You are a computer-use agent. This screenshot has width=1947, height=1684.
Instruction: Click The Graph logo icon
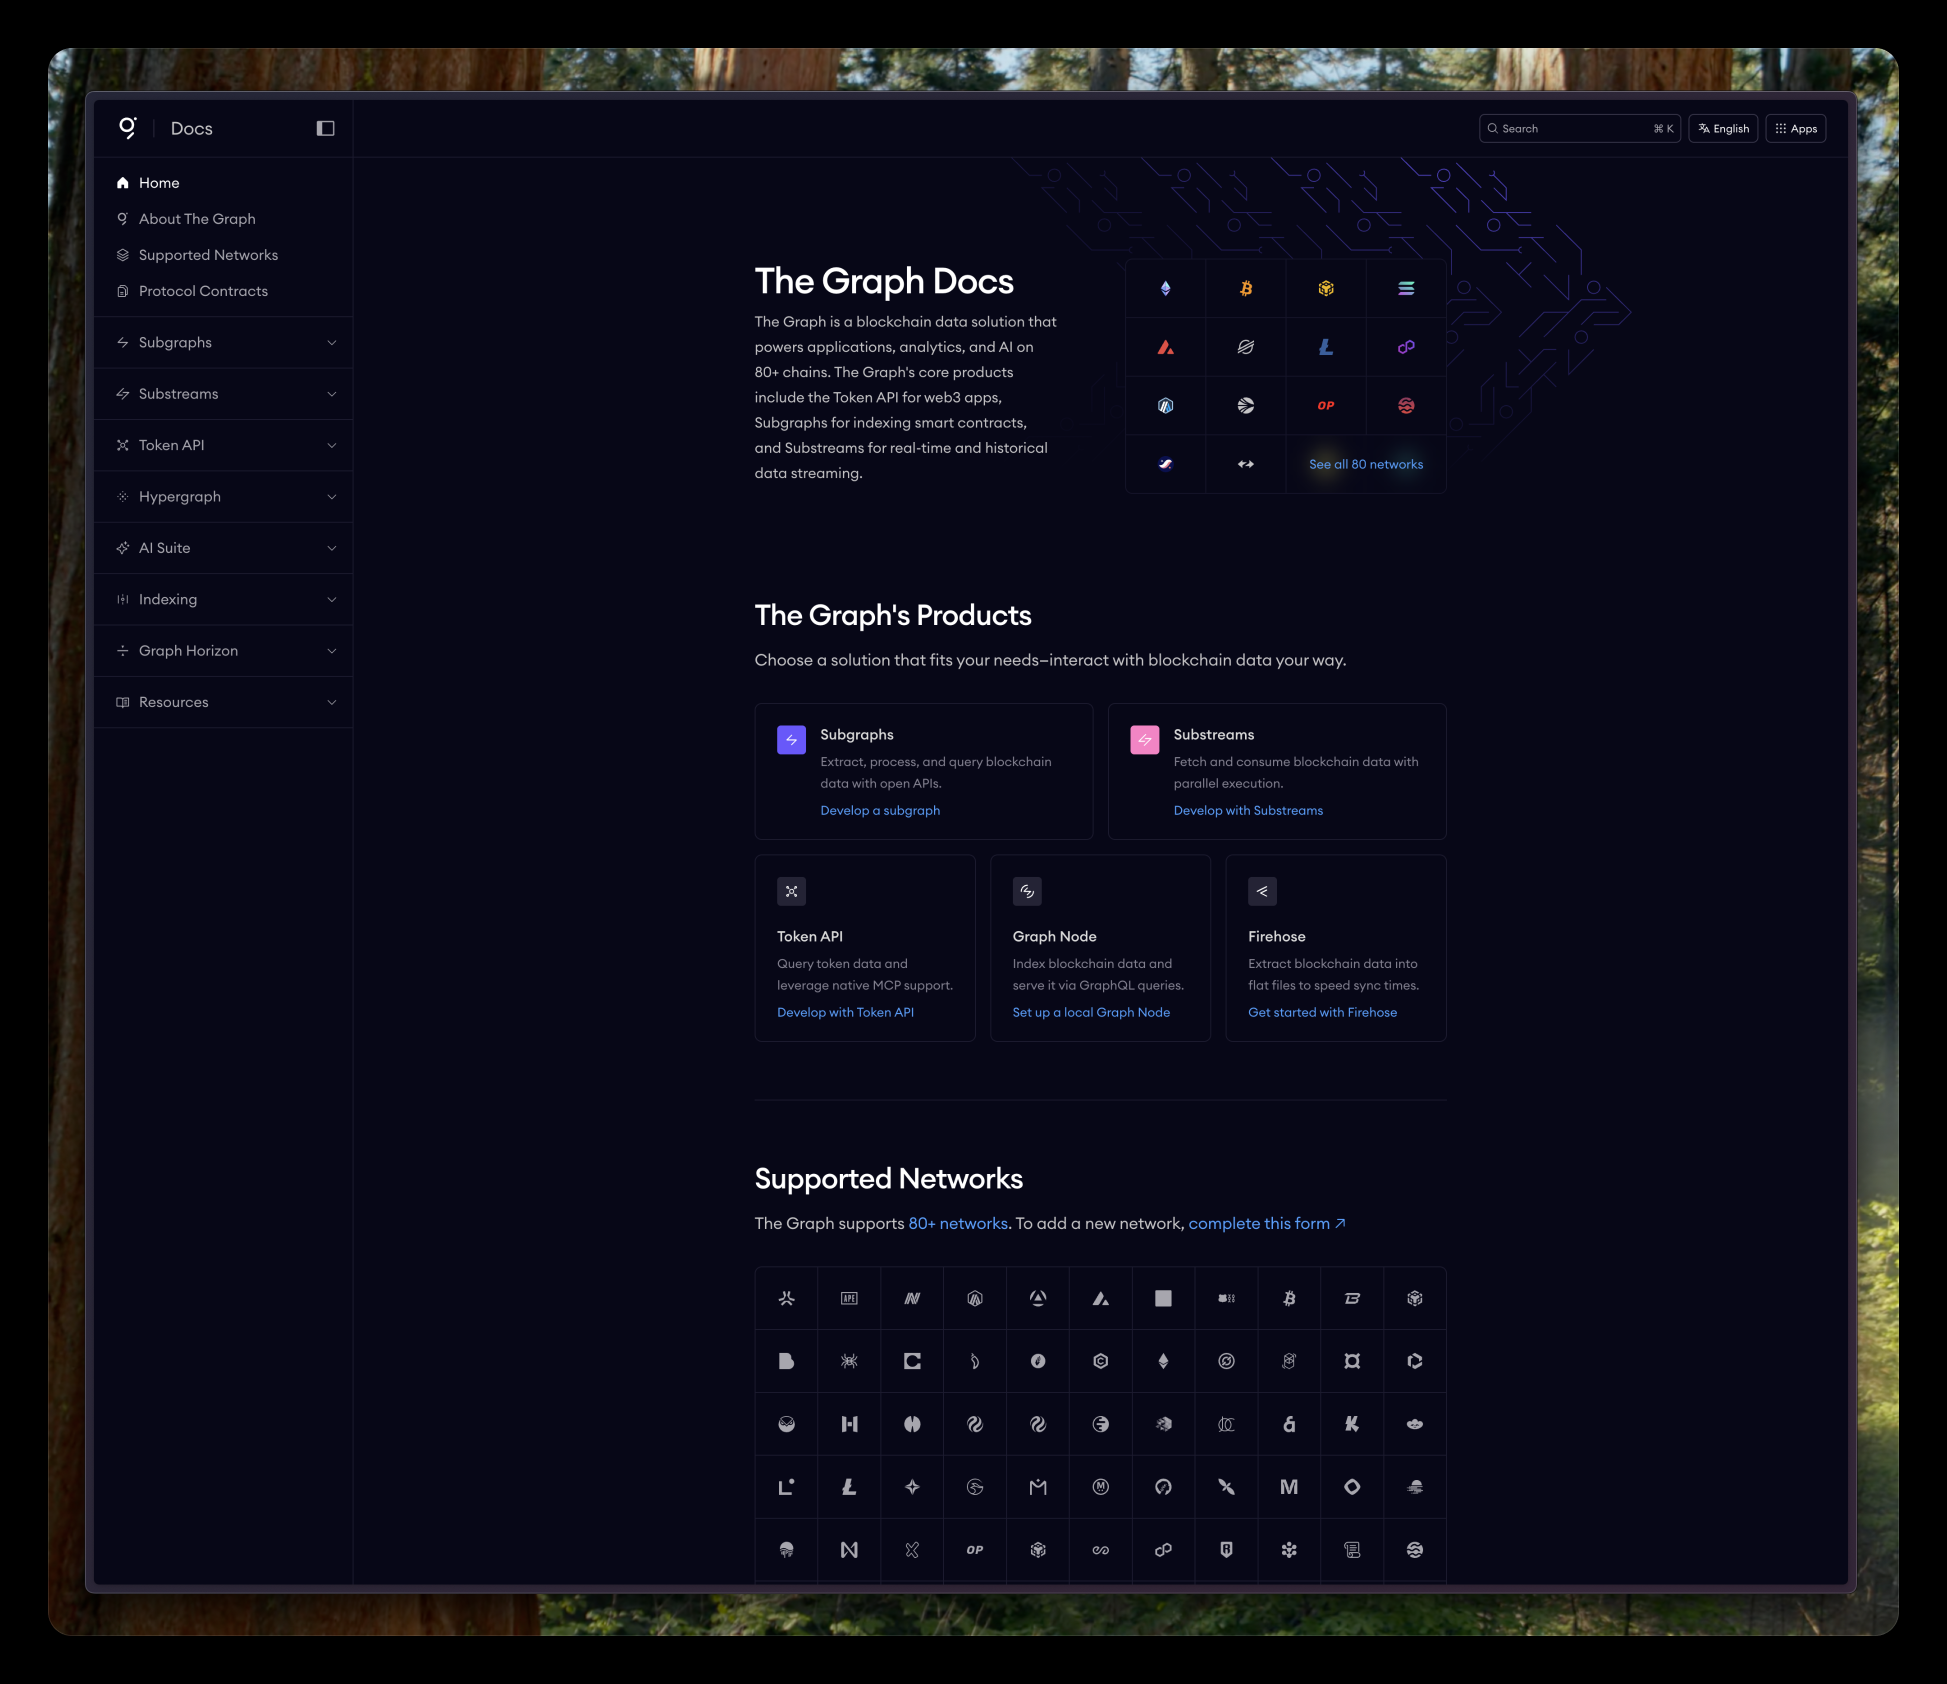pyautogui.click(x=127, y=127)
